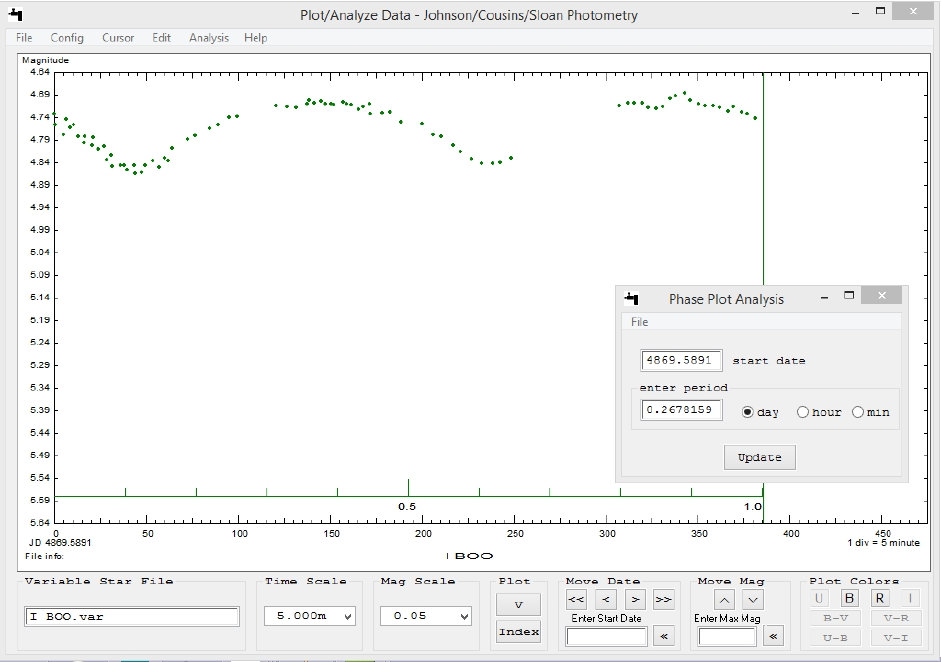Click the 'I BOO' star name label
The height and width of the screenshot is (662, 941).
(x=470, y=556)
